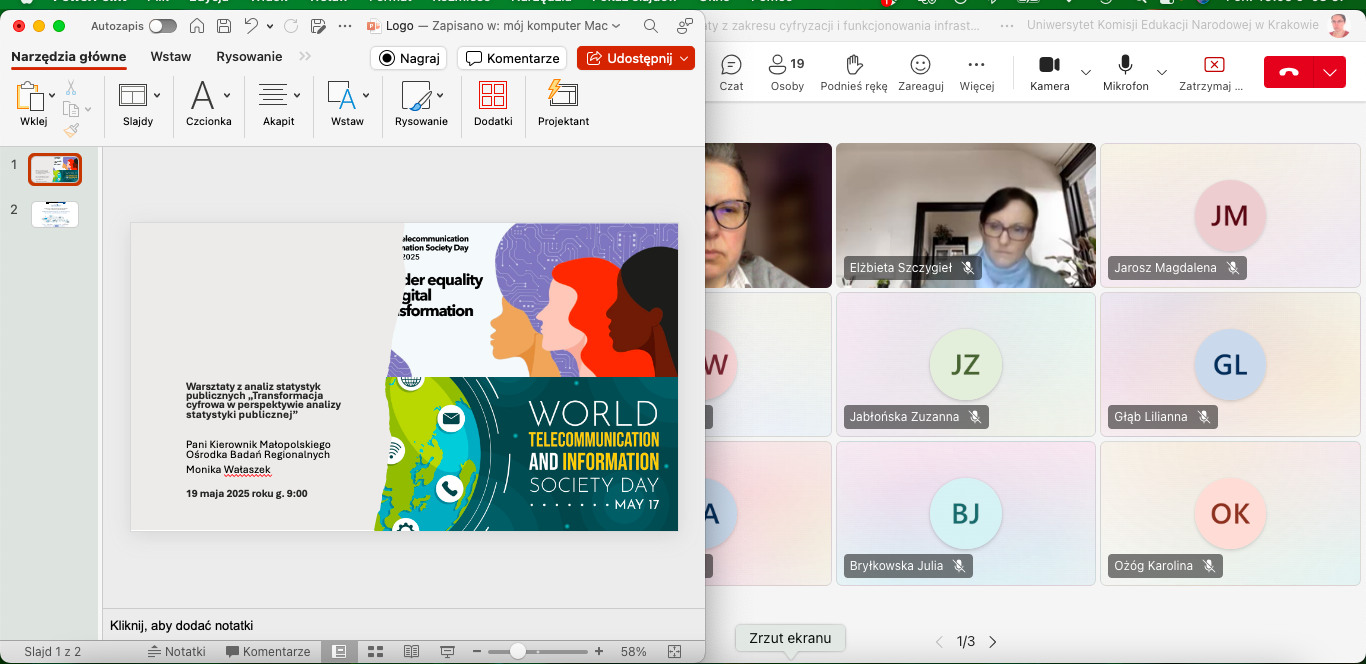Adjust the zoom slider handle
The width and height of the screenshot is (1366, 664).
click(518, 651)
